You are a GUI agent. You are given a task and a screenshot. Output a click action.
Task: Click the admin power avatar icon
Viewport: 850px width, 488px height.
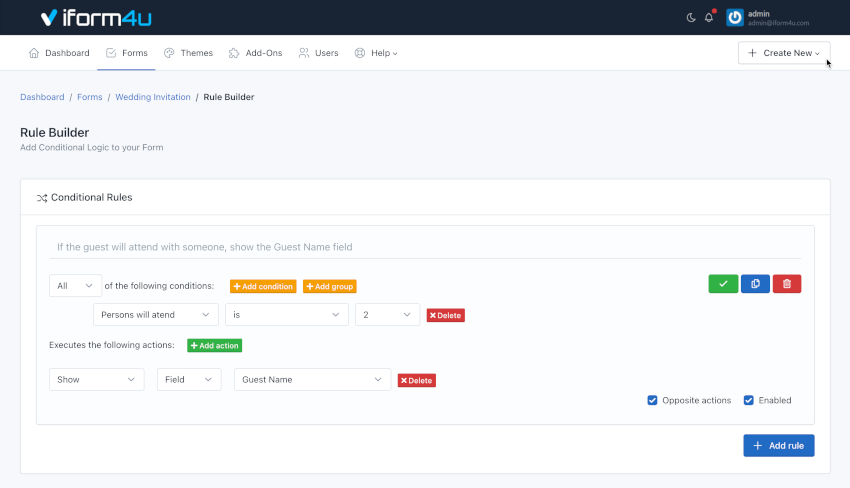click(735, 18)
